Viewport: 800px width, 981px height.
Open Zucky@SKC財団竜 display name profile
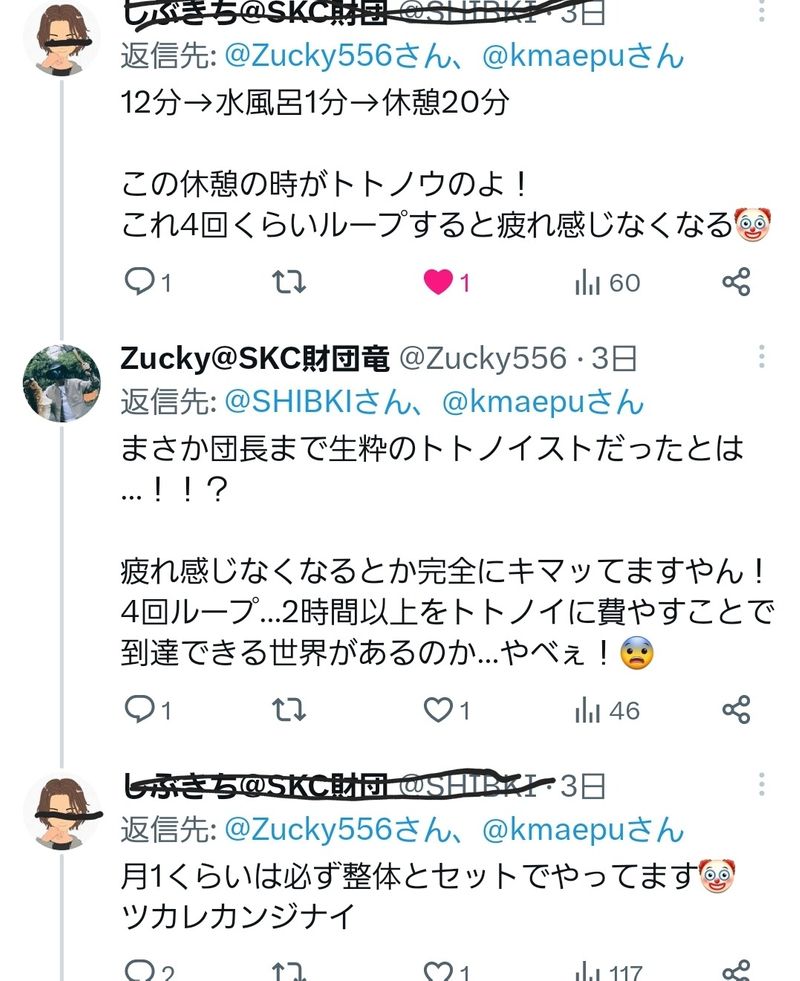pos(255,357)
